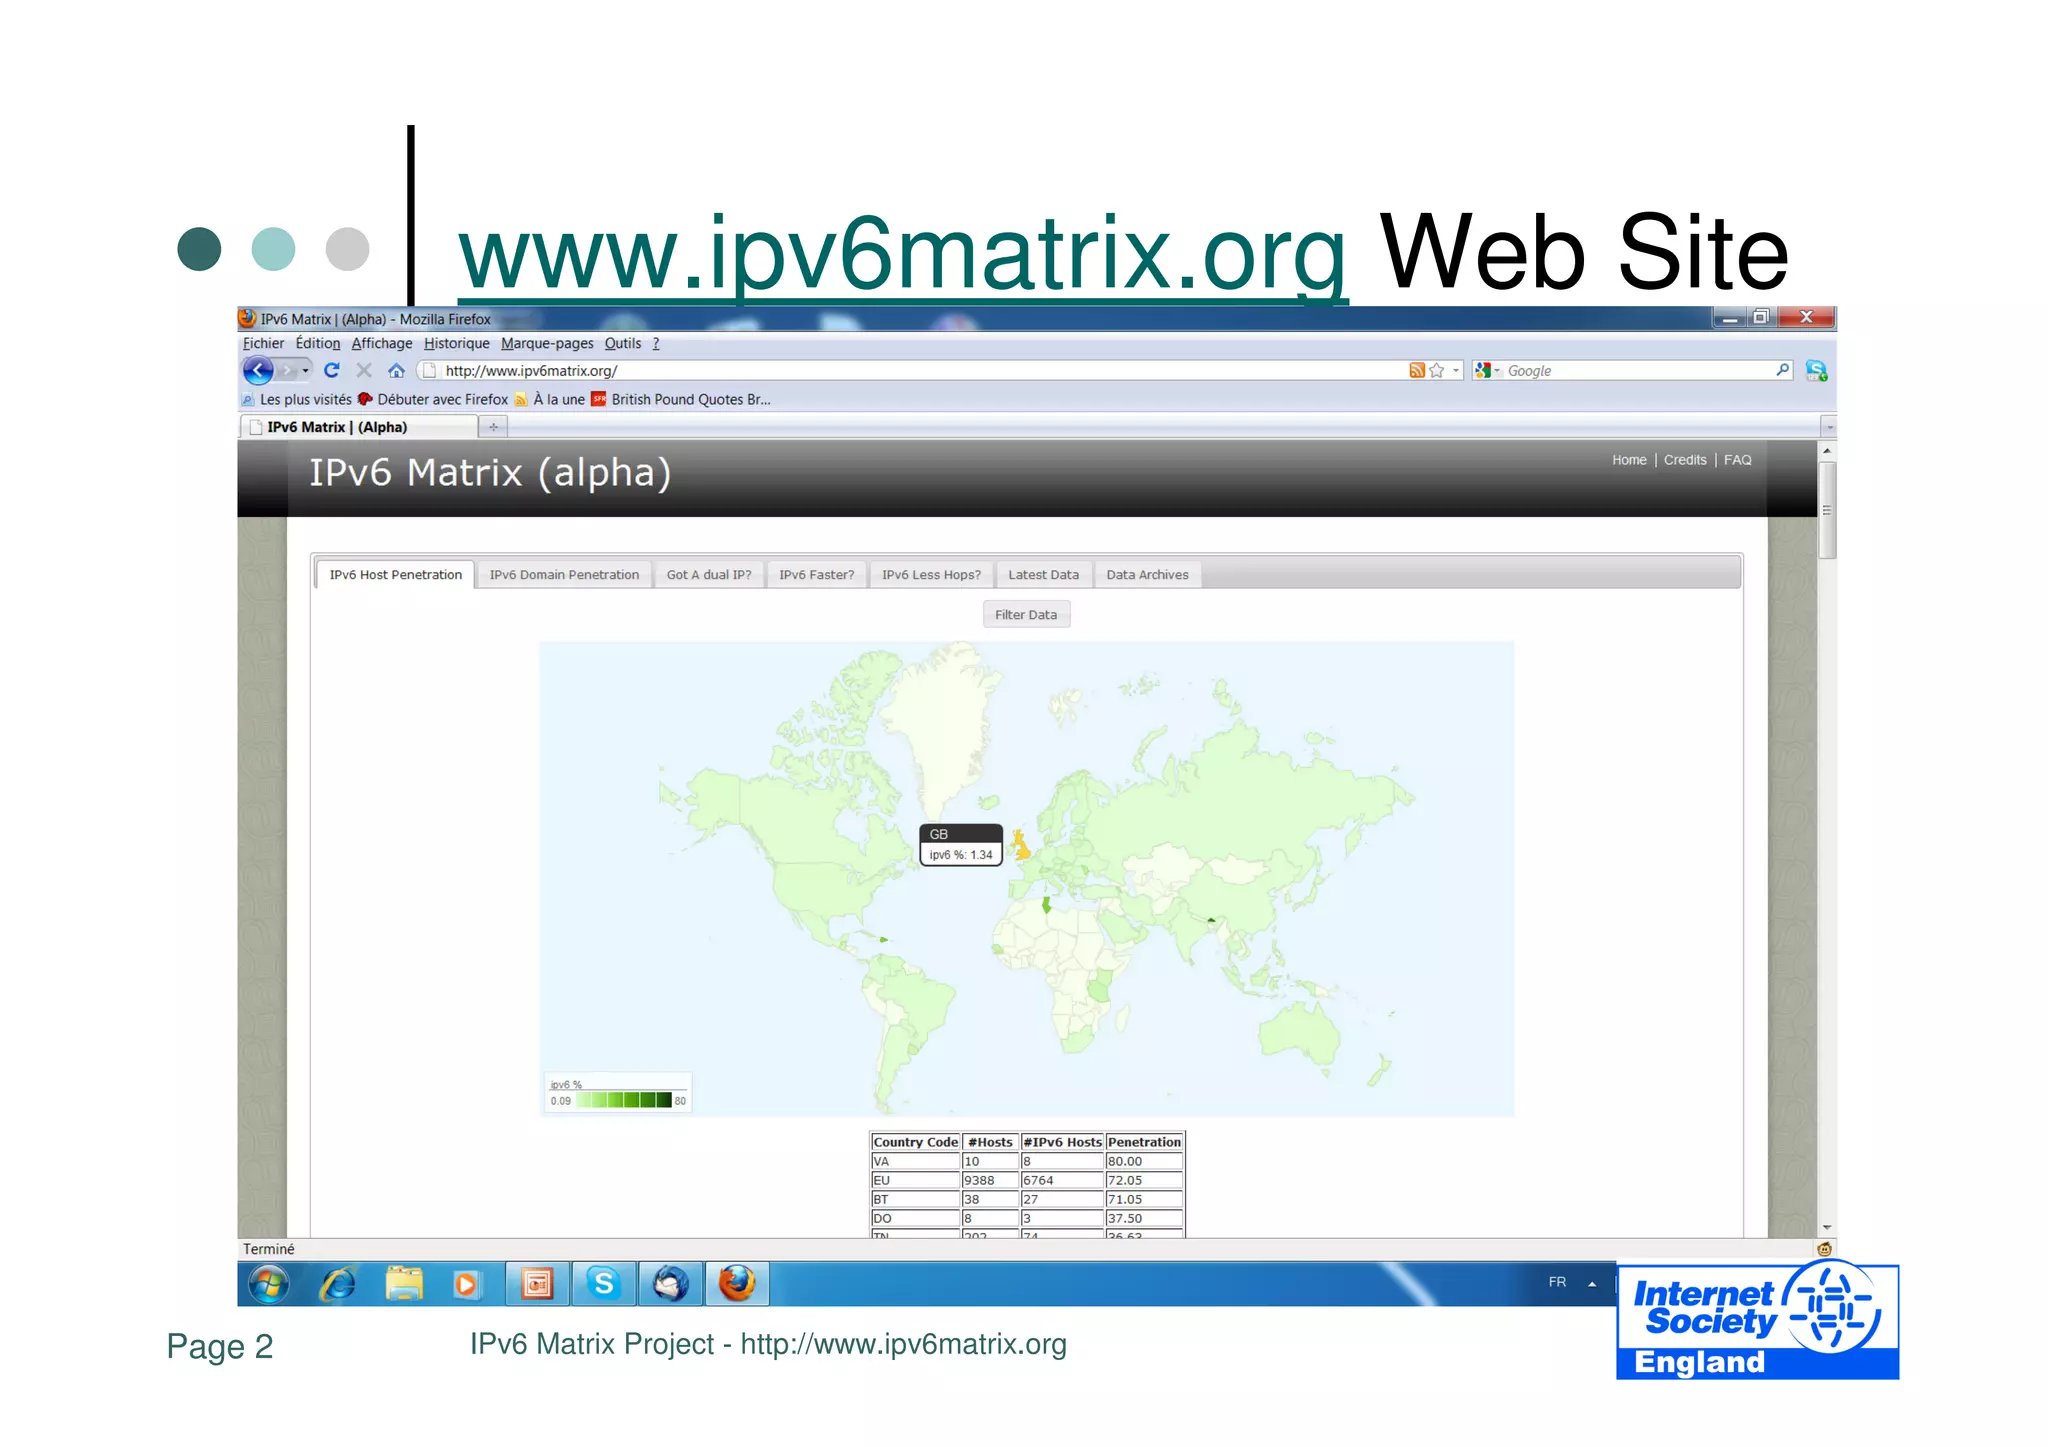Open the Credits link in the header
Image resolution: width=2048 pixels, height=1447 pixels.
click(x=1685, y=460)
